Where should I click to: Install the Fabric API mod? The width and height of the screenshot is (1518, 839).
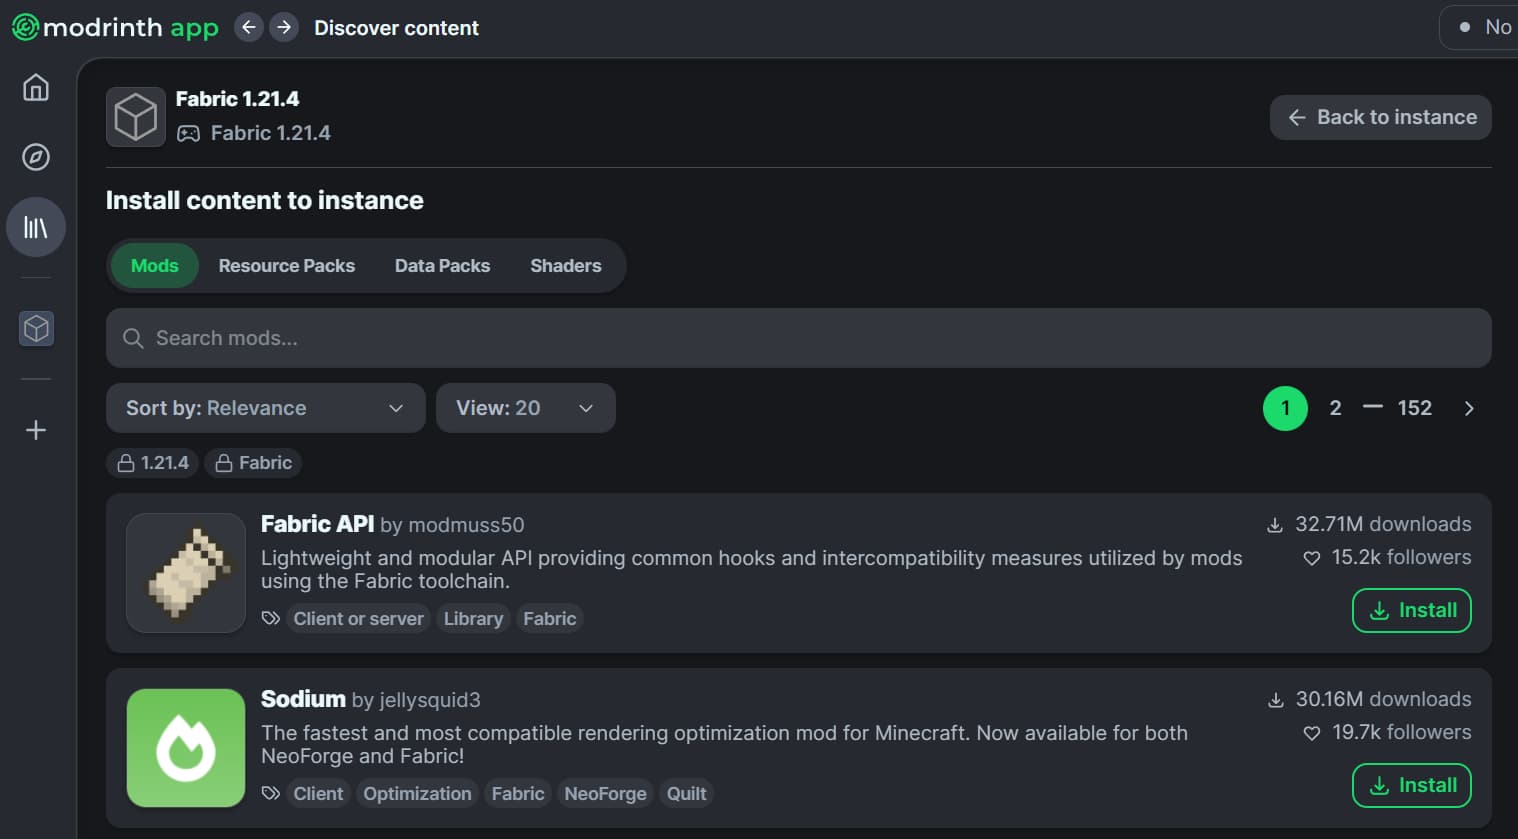(x=1412, y=611)
